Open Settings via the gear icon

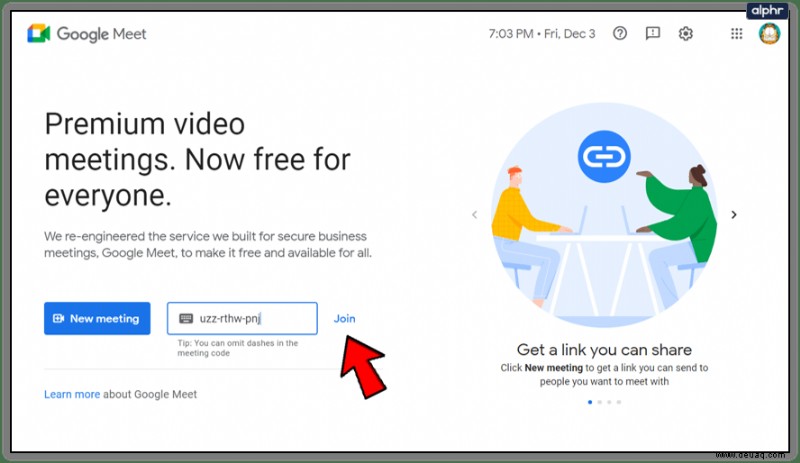point(686,34)
